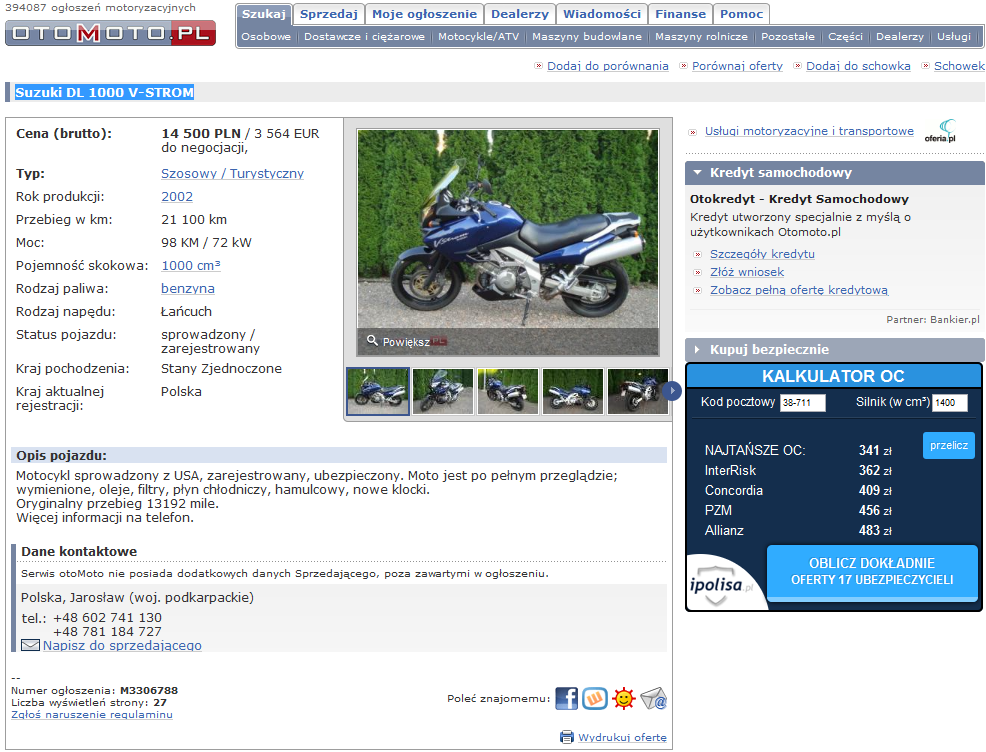Viewport: 986px width, 752px height.
Task: Collapse the Kredyt samochodowy section
Action: point(697,173)
